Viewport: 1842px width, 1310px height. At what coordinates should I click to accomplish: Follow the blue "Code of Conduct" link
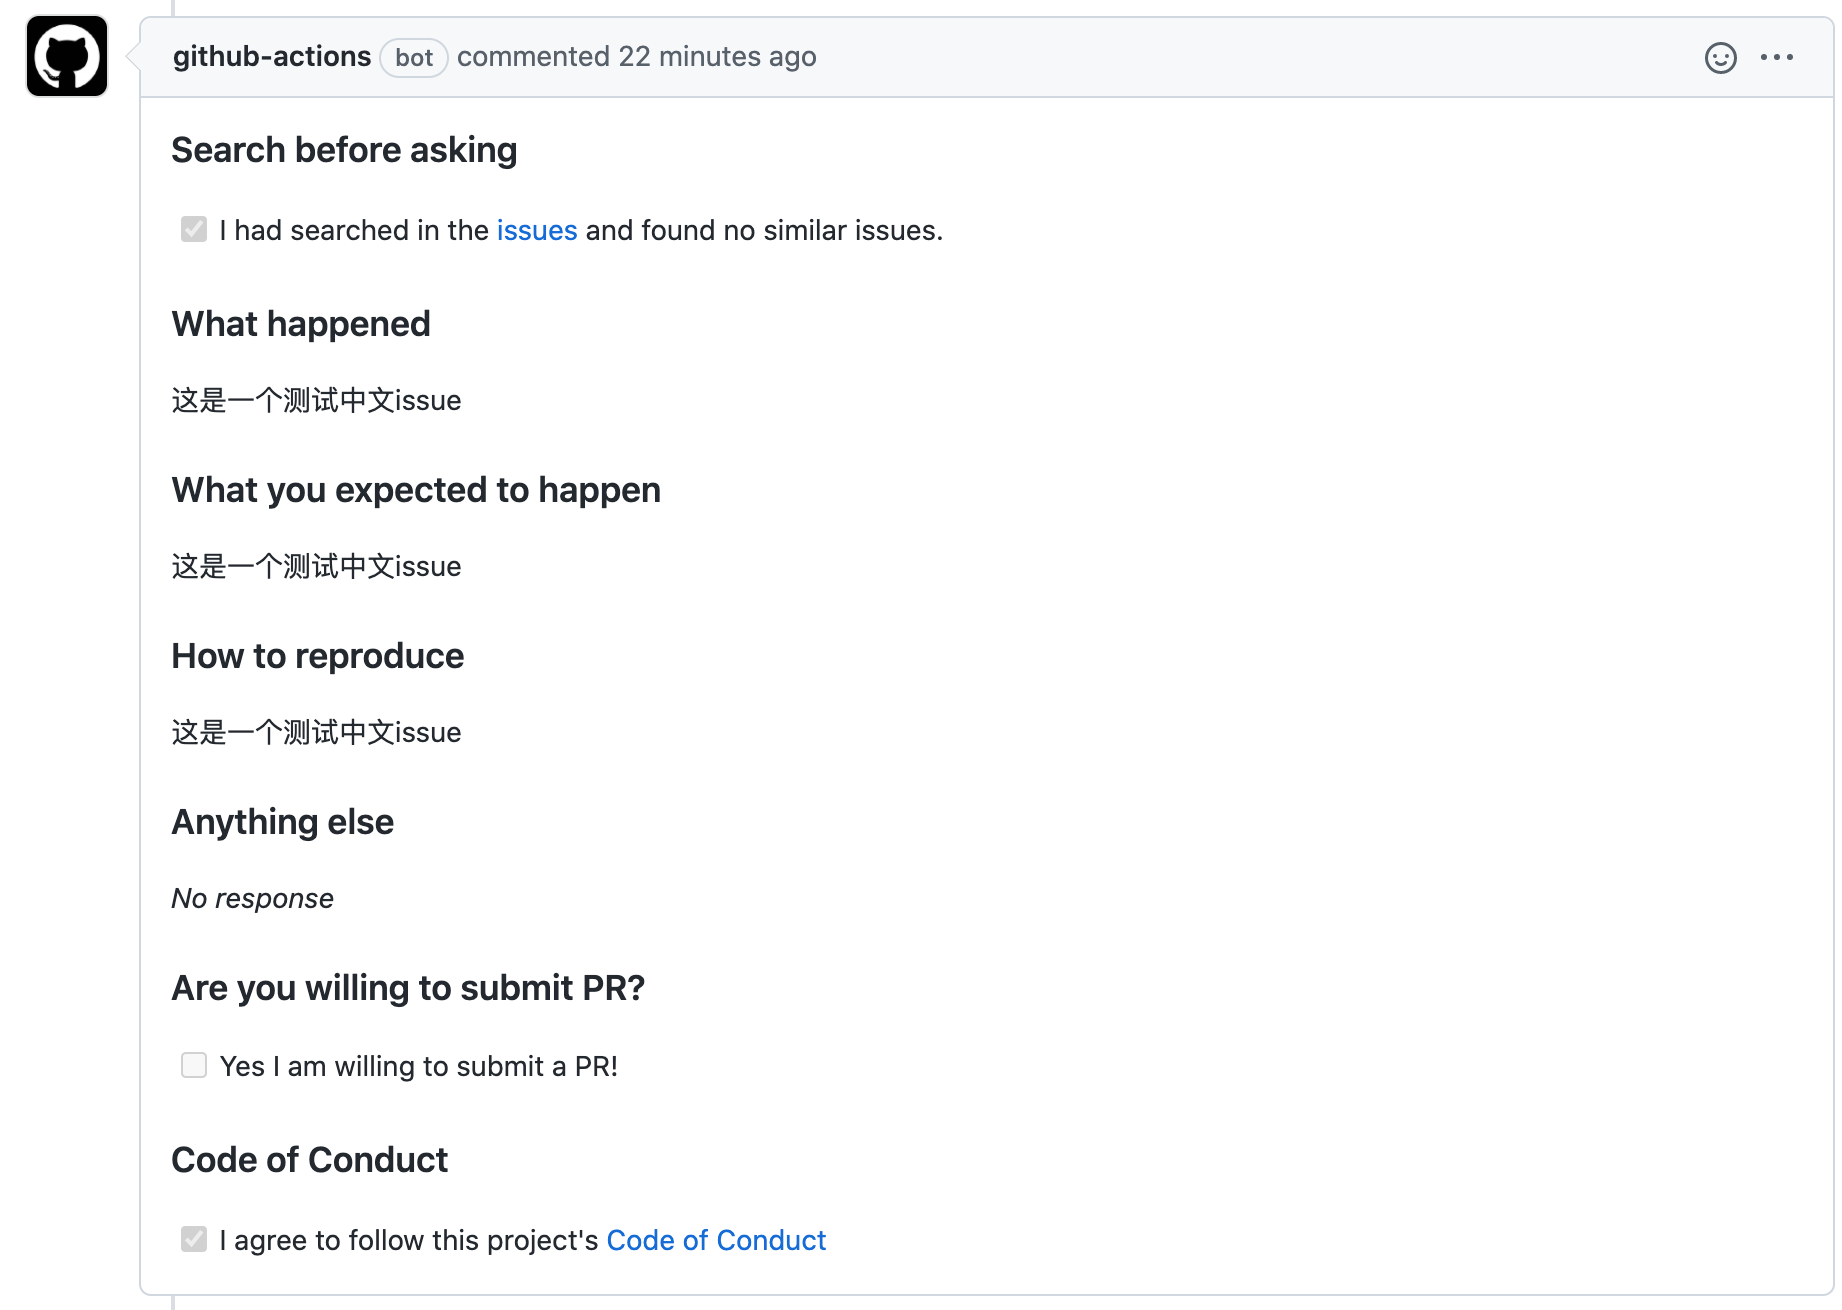click(x=716, y=1241)
